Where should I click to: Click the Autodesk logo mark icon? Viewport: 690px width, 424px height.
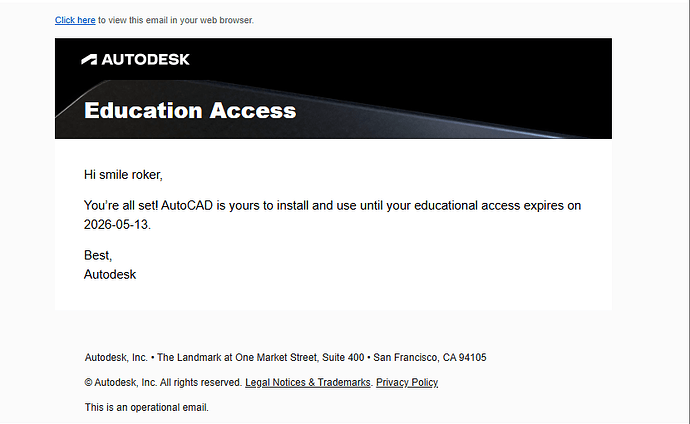tap(89, 59)
